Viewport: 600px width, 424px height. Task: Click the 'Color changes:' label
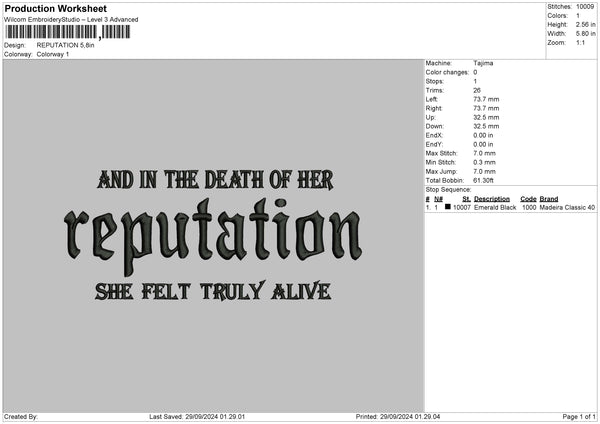447,72
